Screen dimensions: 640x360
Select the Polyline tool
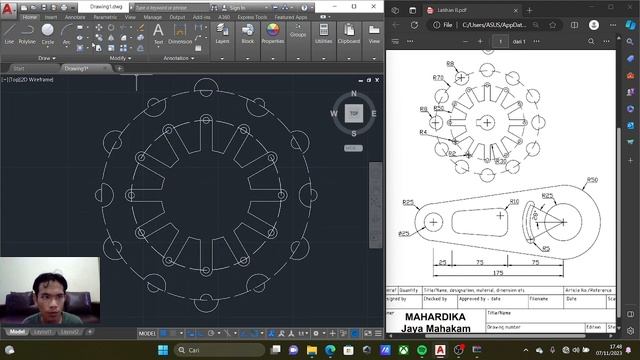(x=27, y=33)
